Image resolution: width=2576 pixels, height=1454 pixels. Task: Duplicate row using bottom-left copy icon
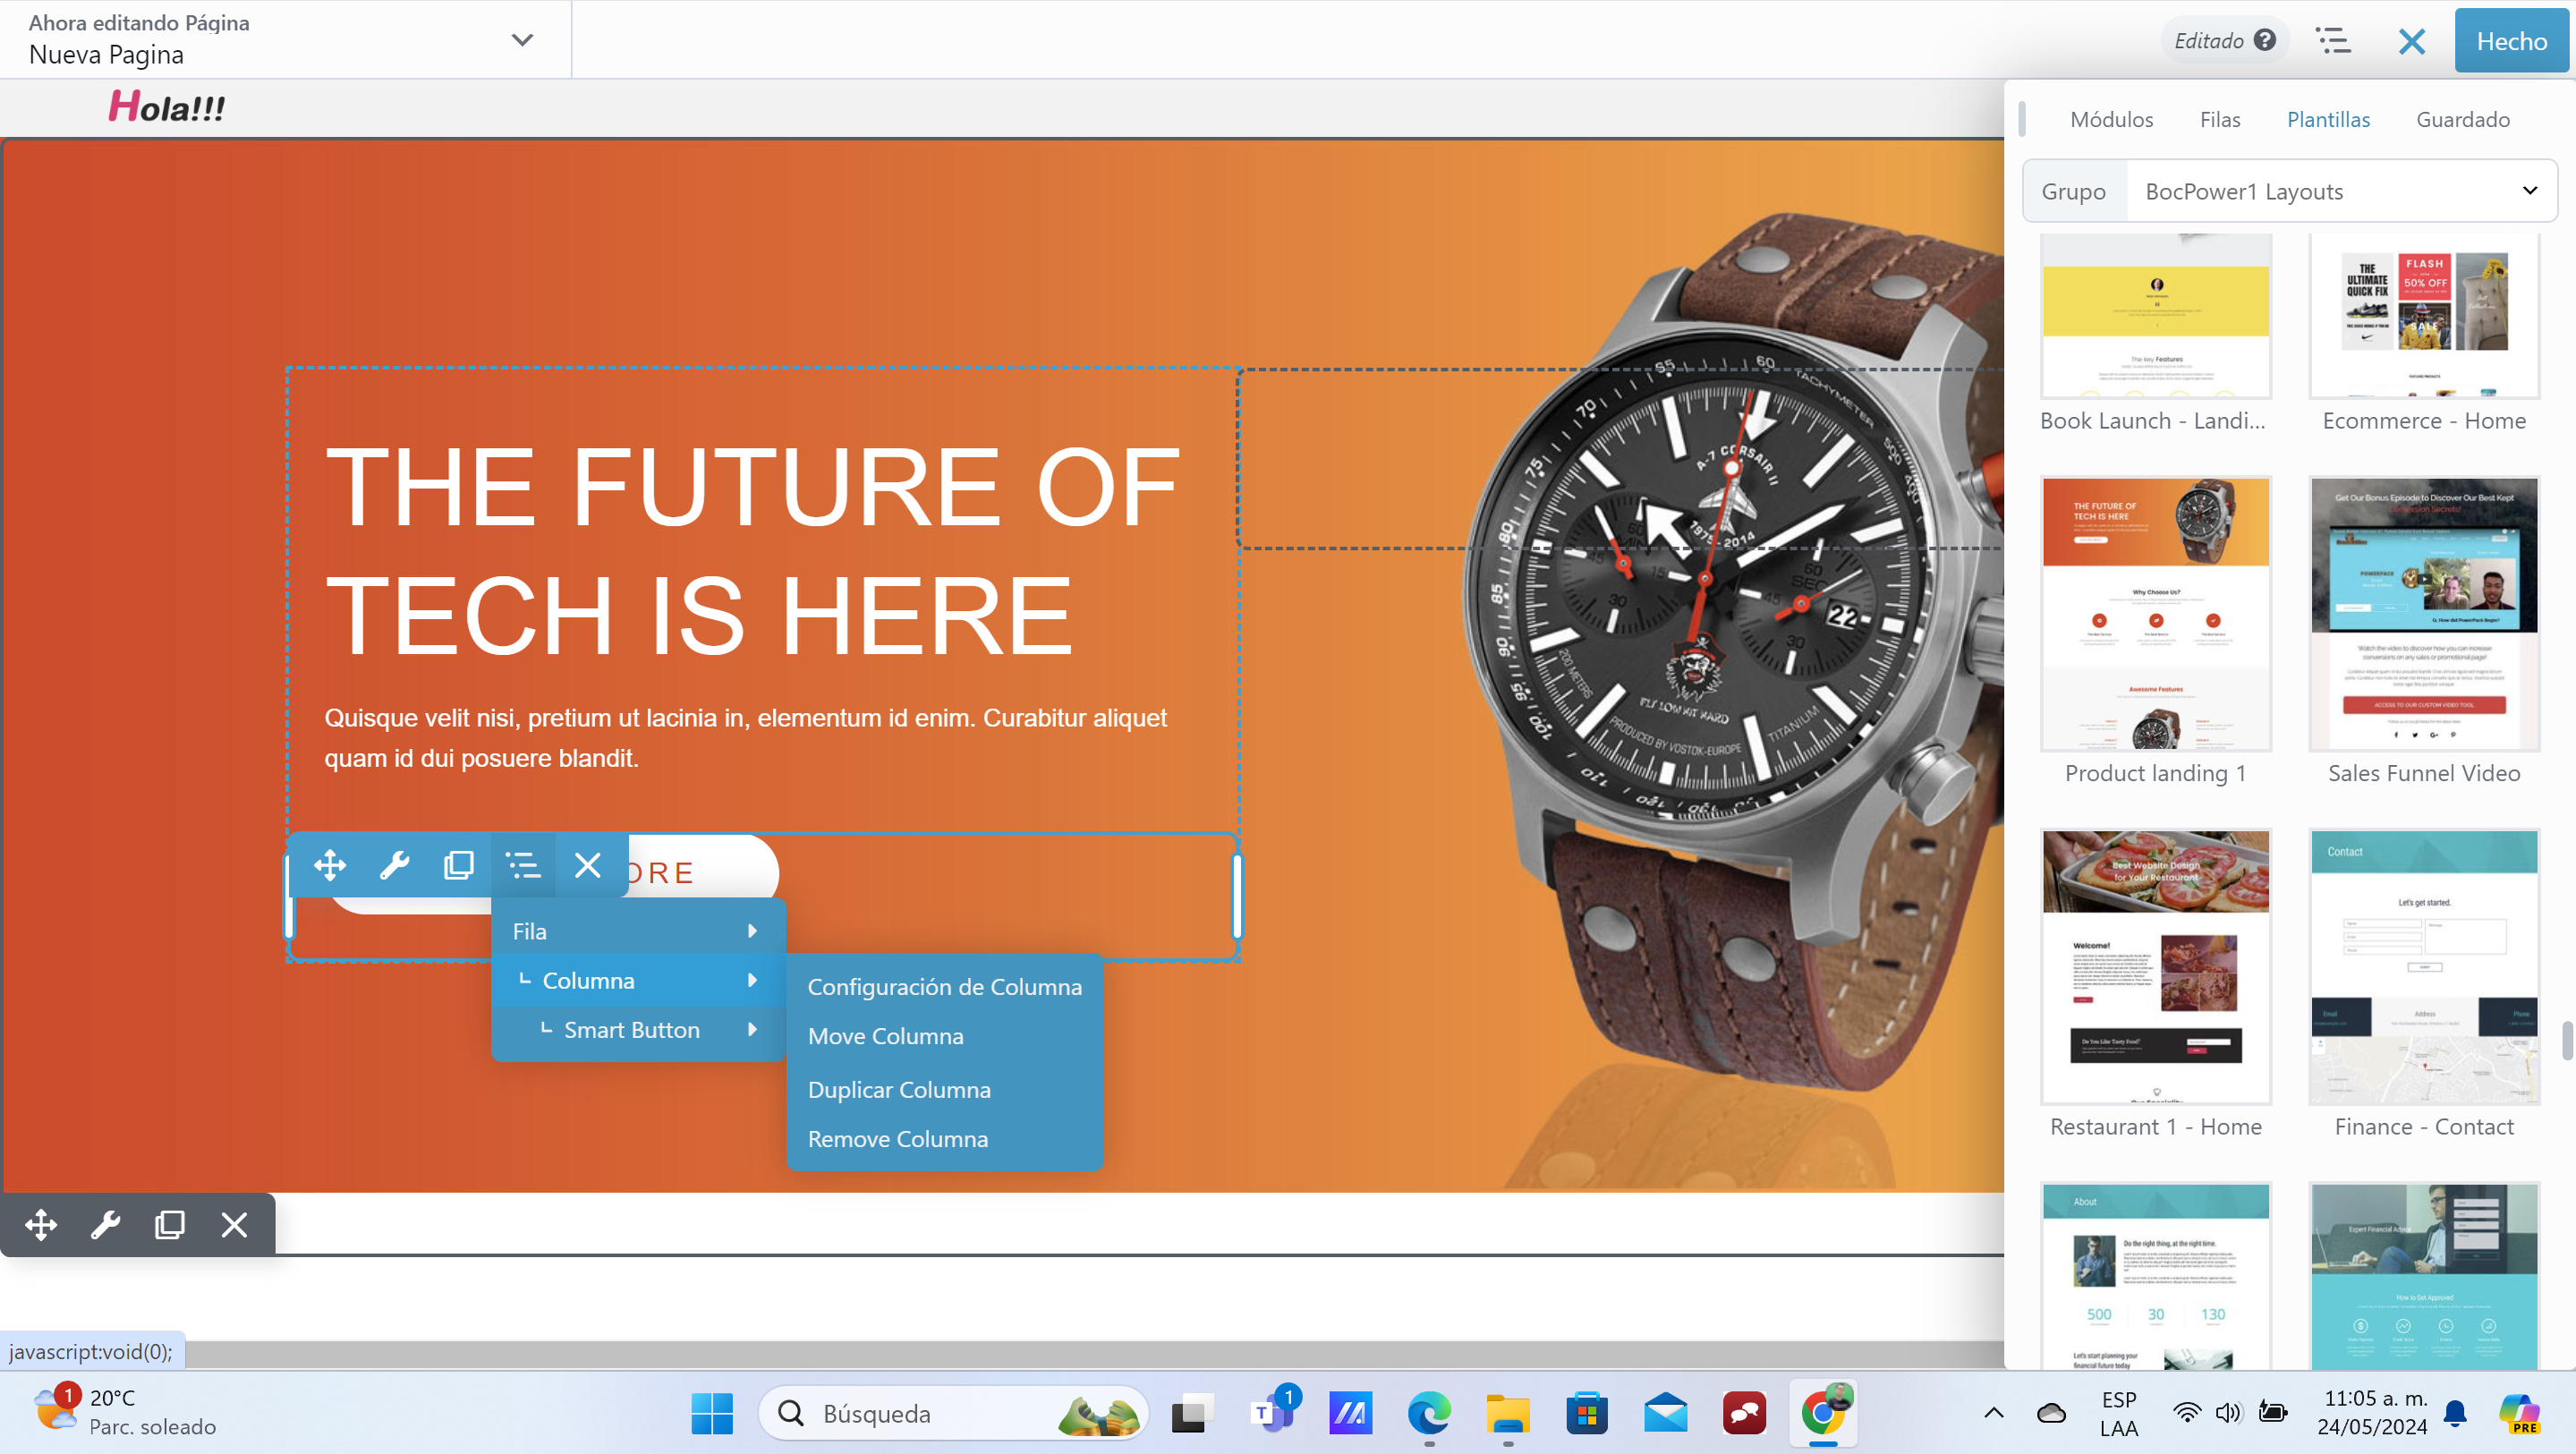click(x=169, y=1224)
